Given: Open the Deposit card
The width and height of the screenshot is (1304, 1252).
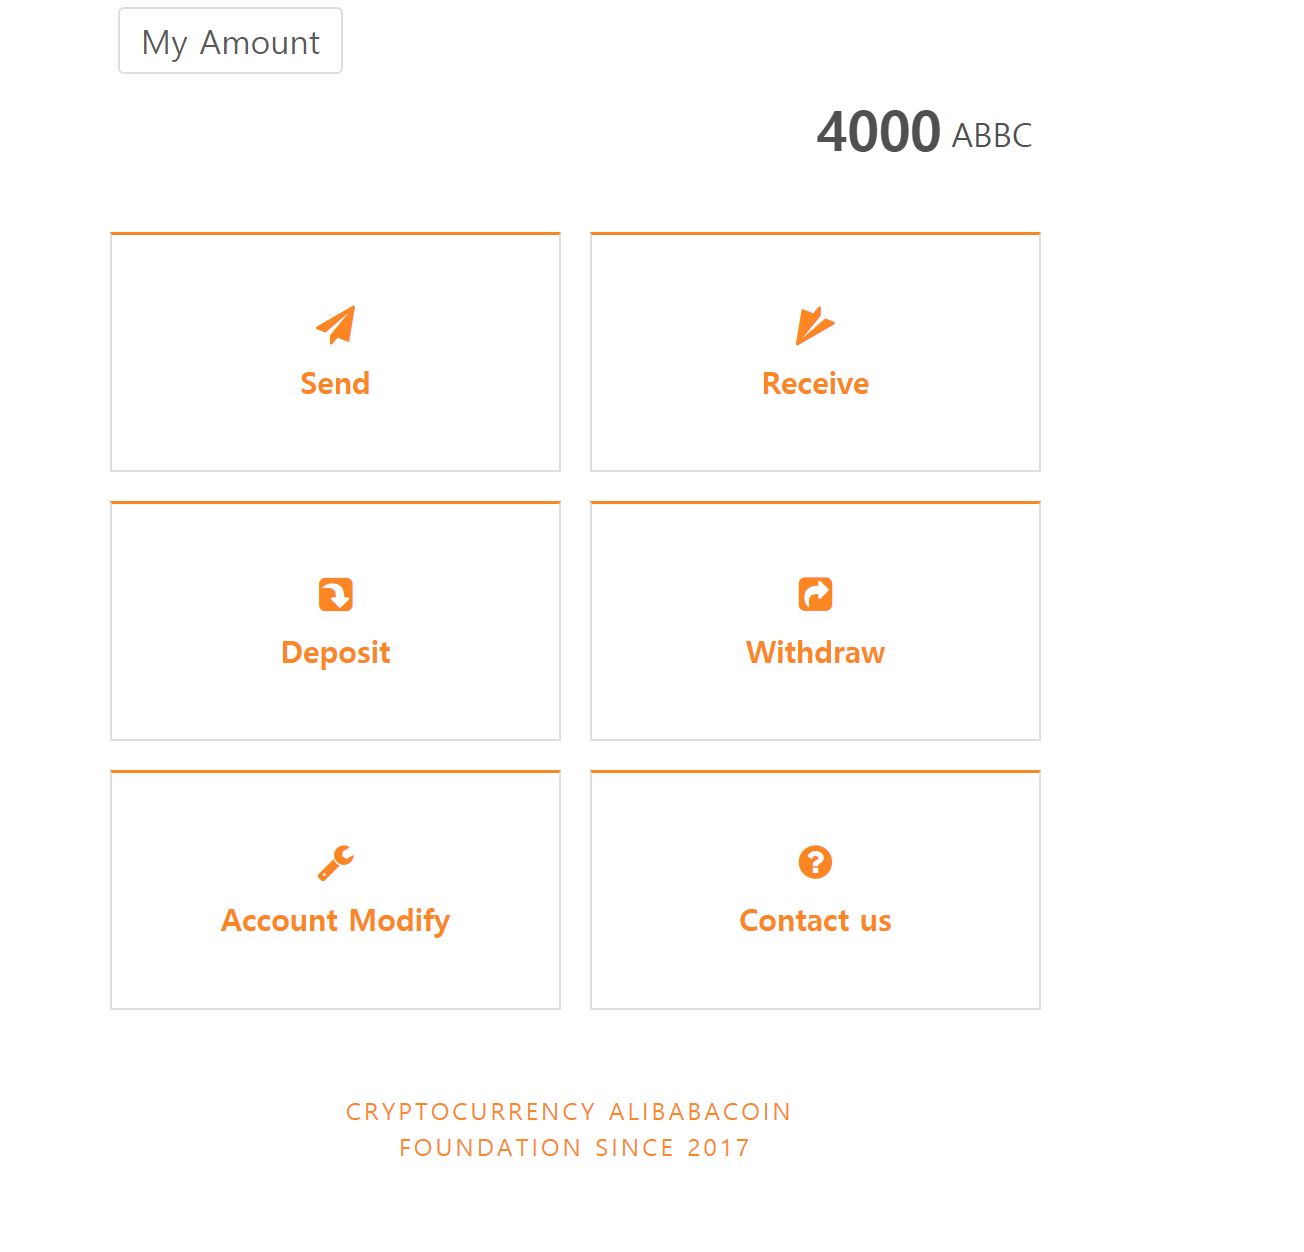Looking at the screenshot, I should [335, 621].
